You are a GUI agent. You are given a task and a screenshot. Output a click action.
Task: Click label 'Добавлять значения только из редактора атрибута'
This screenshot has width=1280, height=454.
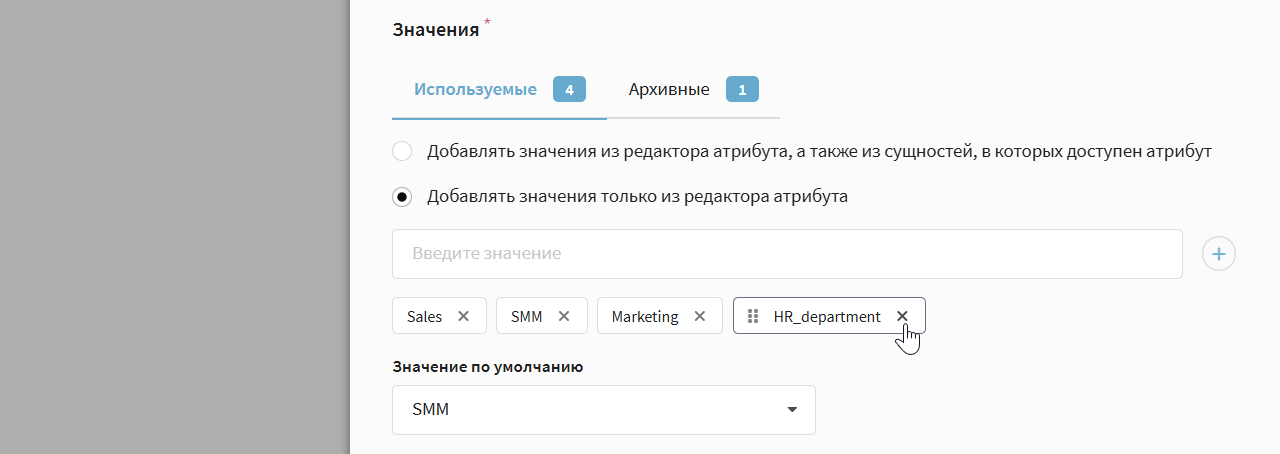637,197
